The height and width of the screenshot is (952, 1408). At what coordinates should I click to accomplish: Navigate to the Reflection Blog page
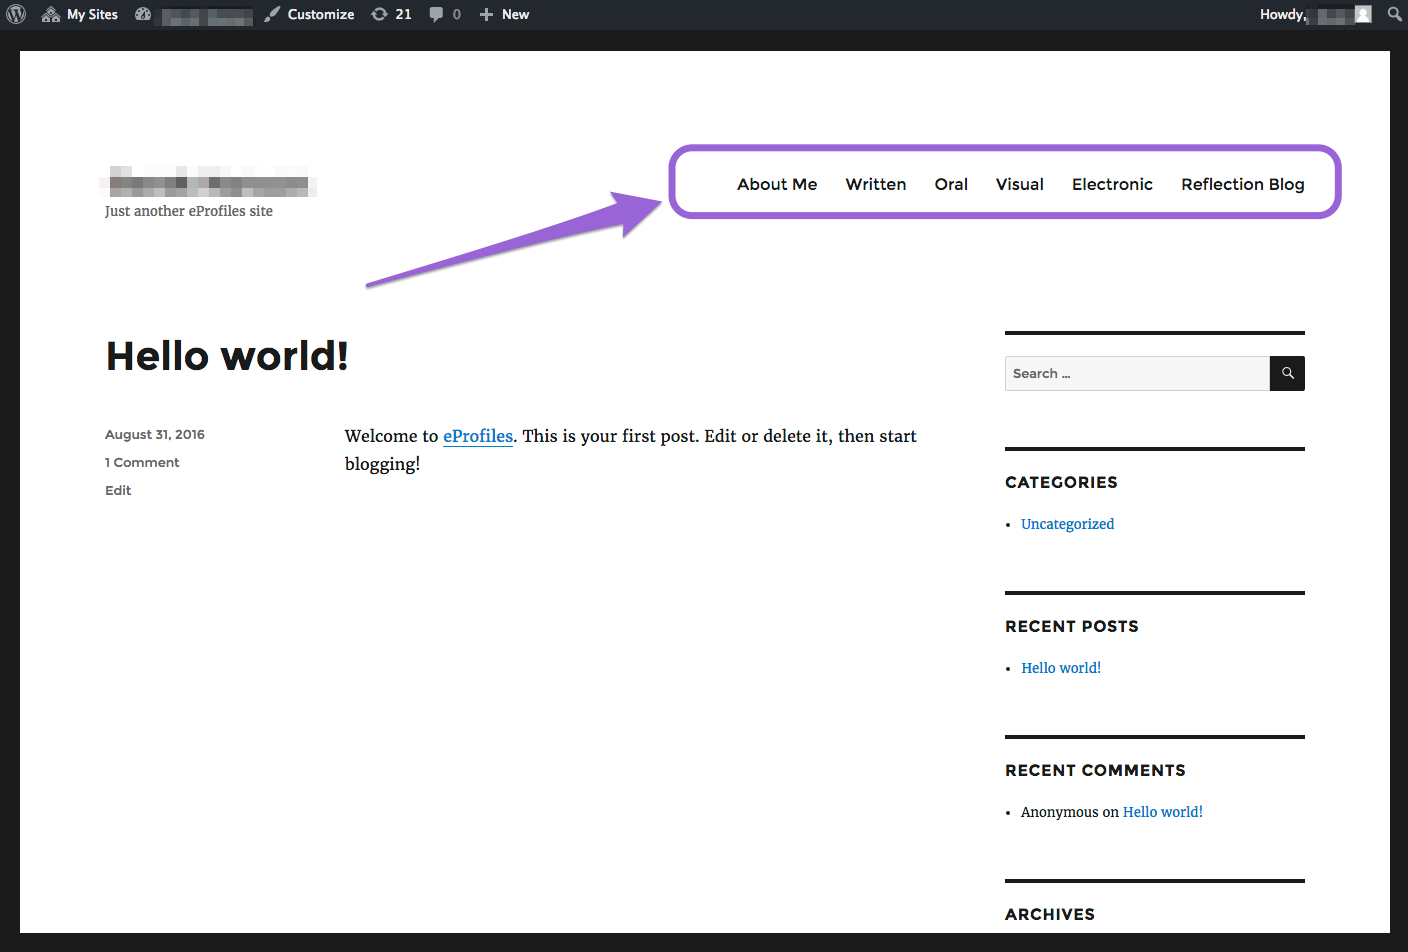(1242, 184)
